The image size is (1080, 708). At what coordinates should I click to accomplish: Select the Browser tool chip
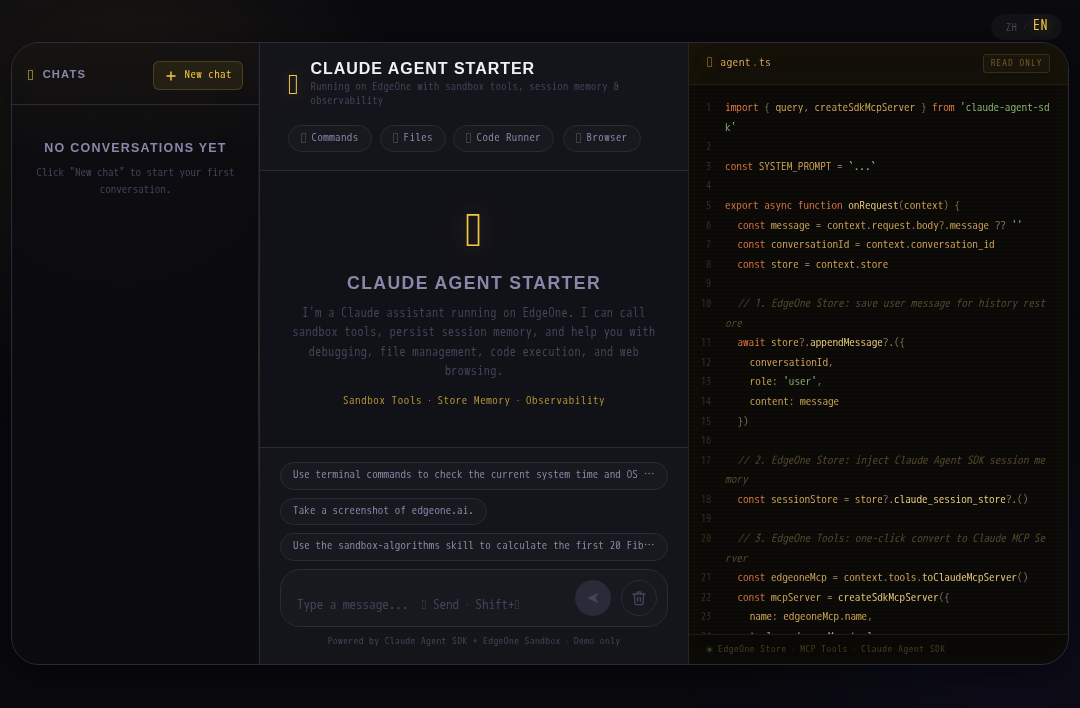601,138
